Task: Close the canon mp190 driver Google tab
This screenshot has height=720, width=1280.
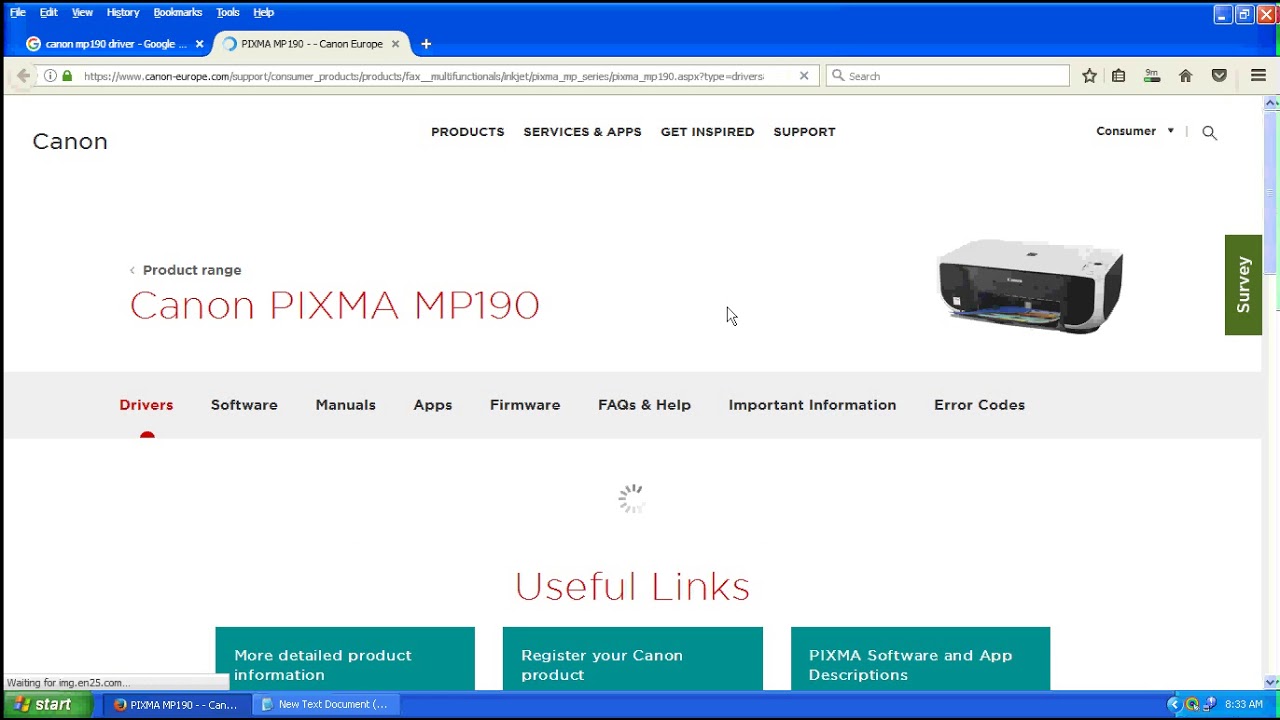Action: [199, 44]
